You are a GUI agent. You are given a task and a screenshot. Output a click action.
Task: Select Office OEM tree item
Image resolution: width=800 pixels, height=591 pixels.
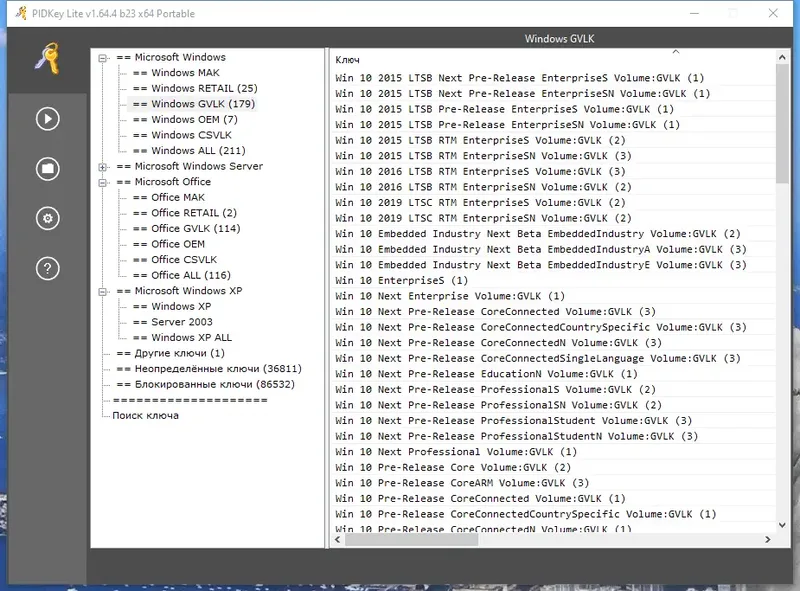[x=169, y=244]
